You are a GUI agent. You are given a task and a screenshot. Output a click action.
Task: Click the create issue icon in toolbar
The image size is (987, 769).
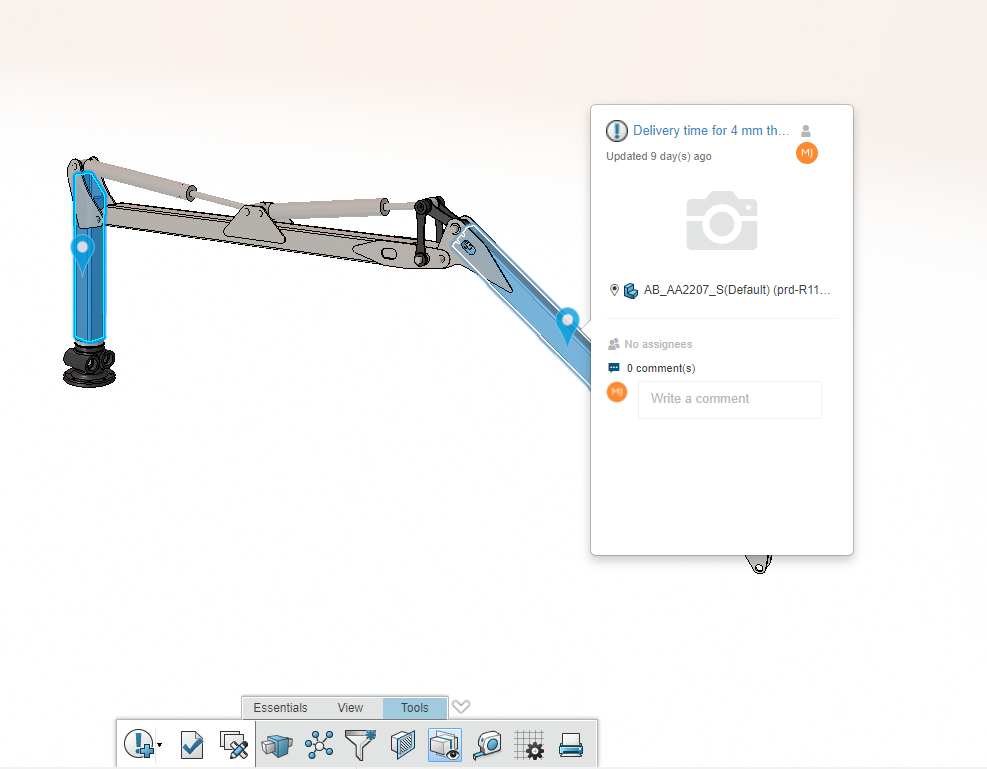138,744
